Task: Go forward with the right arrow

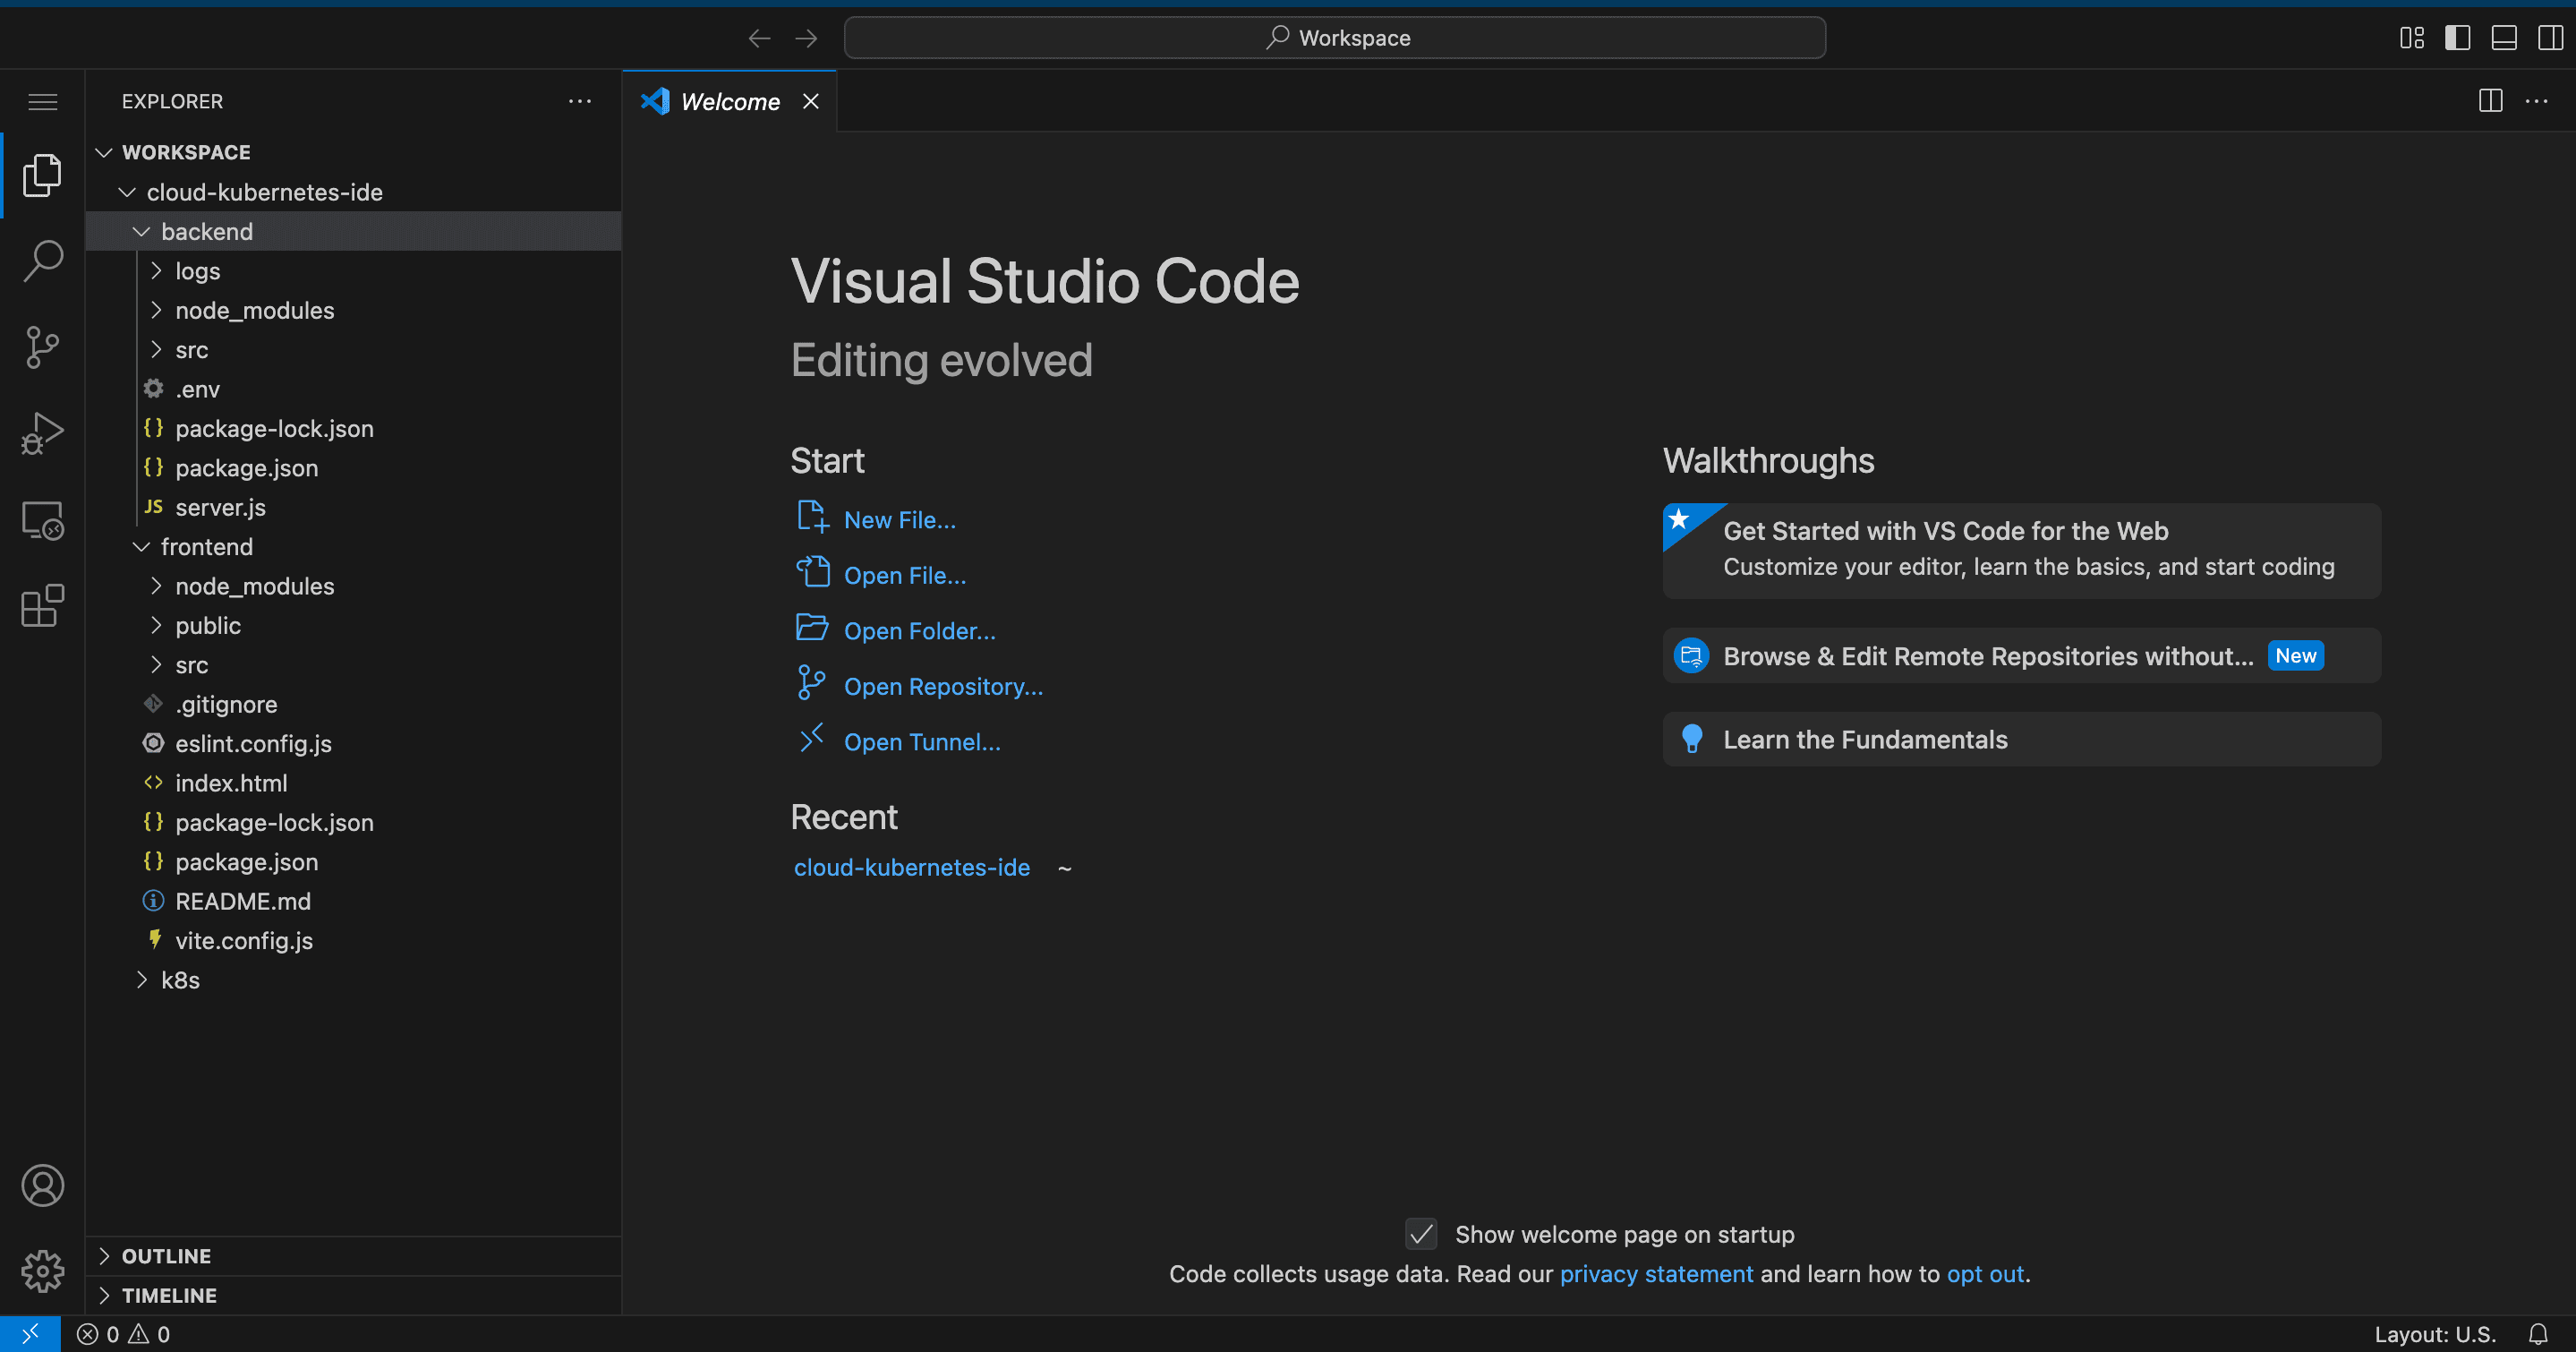Action: pos(806,38)
